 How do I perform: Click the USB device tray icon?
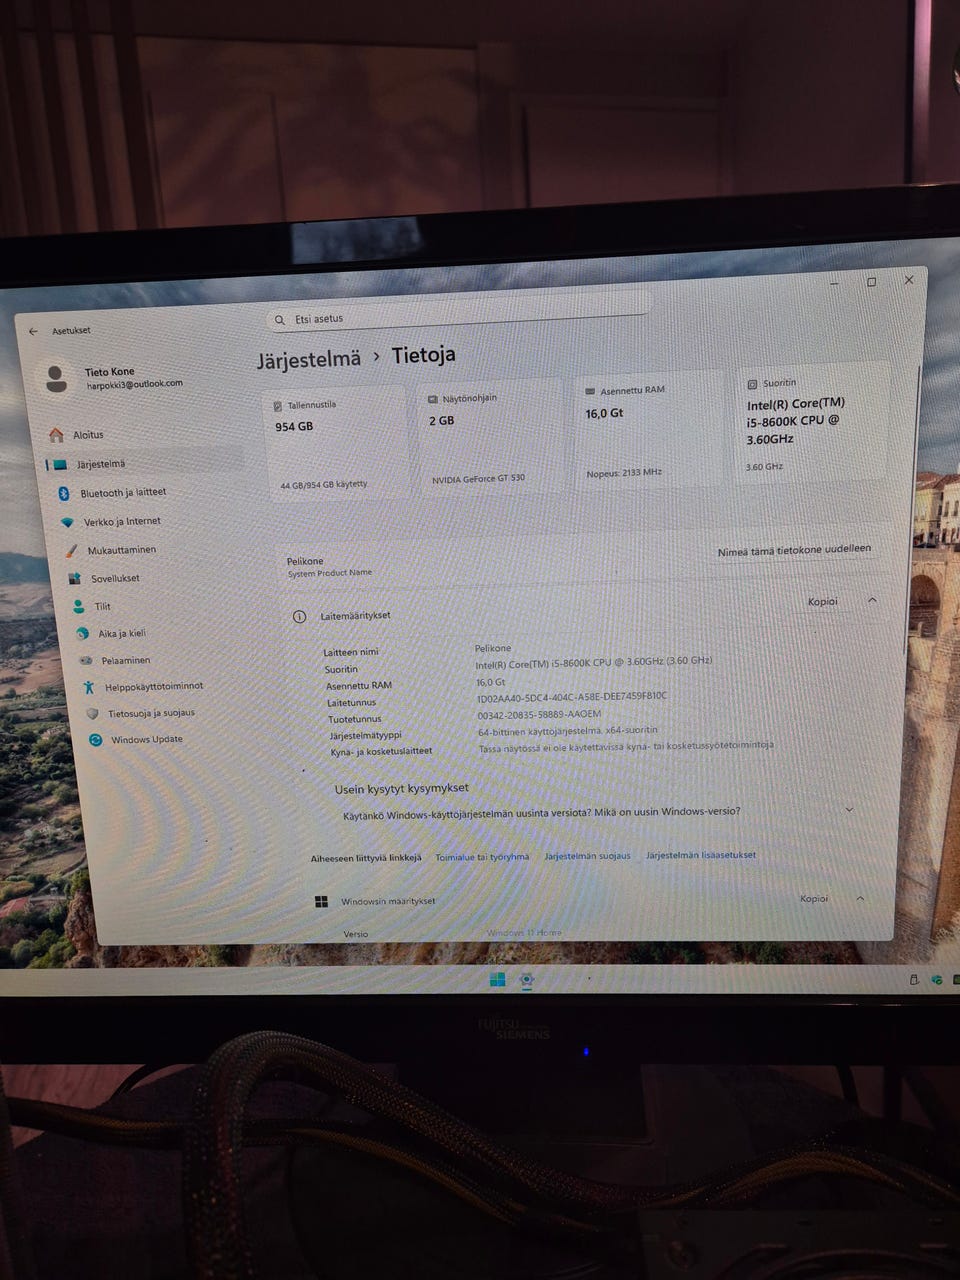pos(913,980)
